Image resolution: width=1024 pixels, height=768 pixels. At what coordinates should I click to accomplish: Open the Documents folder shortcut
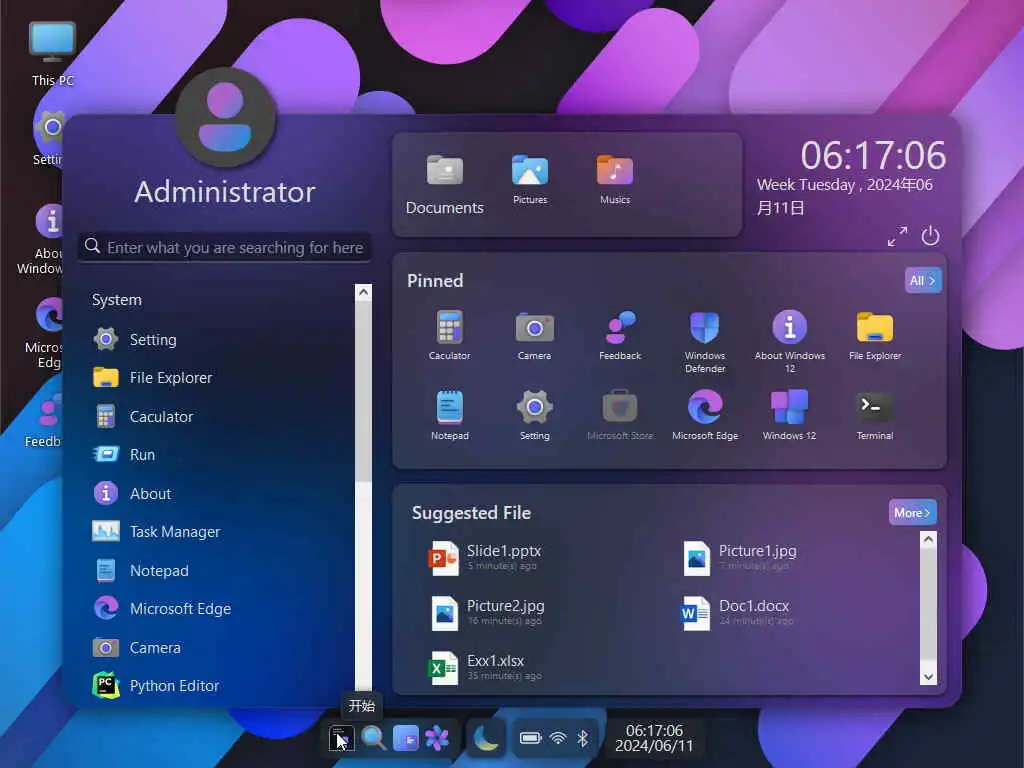[445, 184]
